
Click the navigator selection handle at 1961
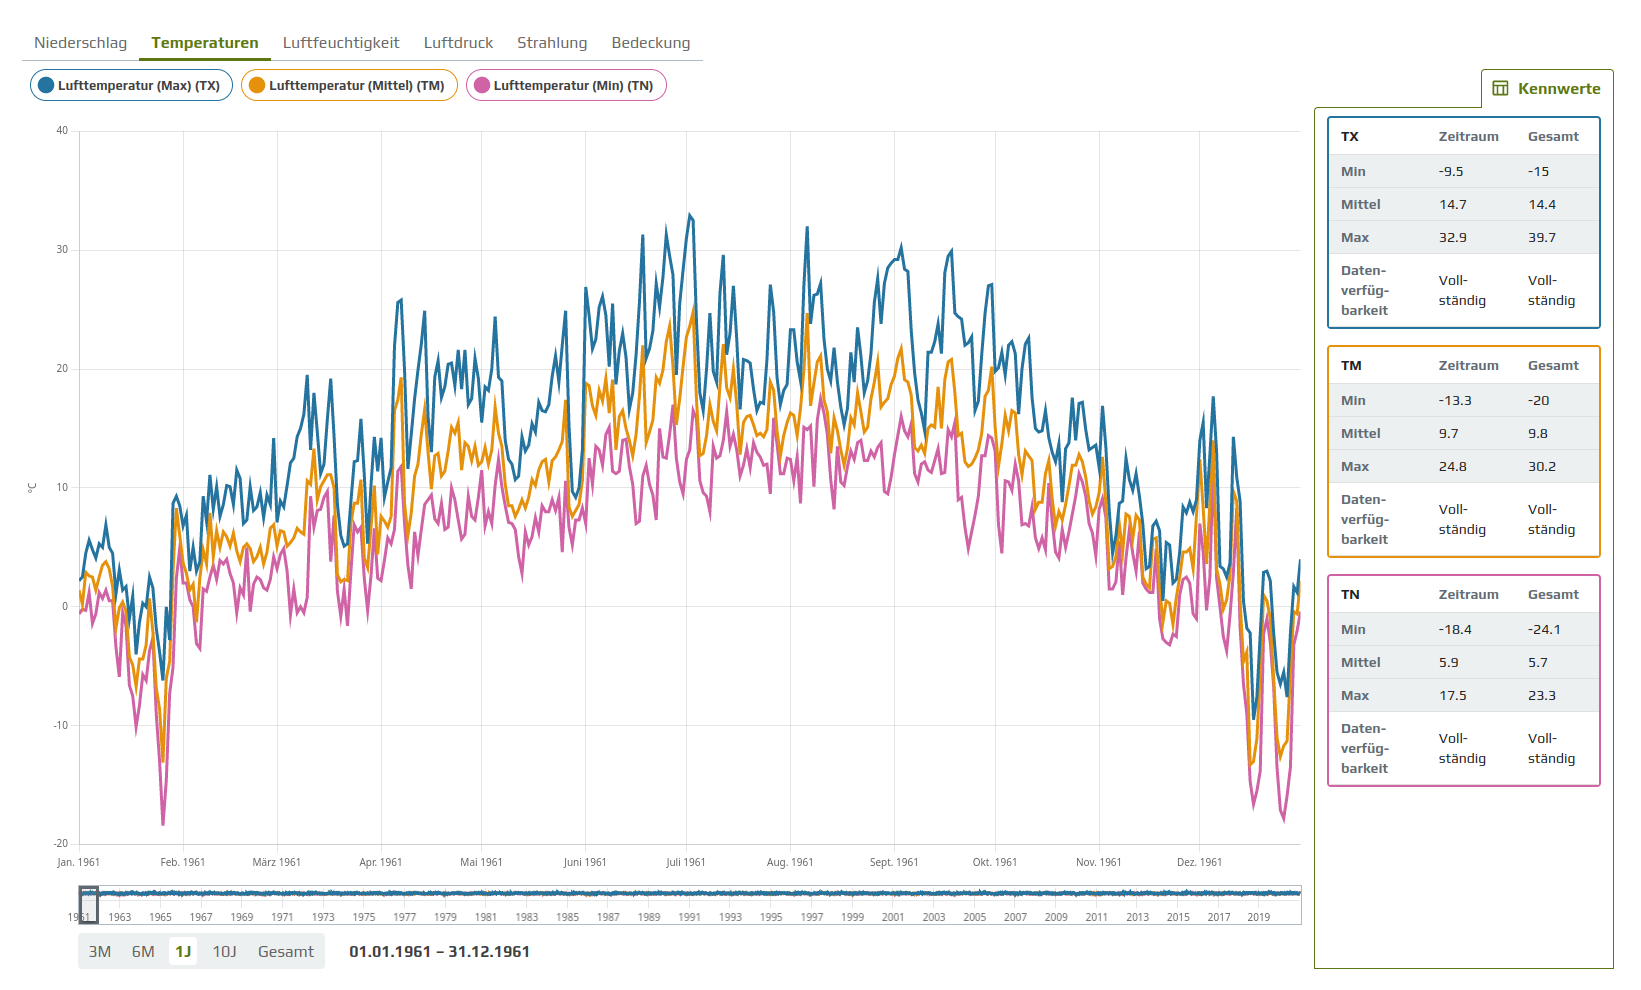tap(89, 905)
